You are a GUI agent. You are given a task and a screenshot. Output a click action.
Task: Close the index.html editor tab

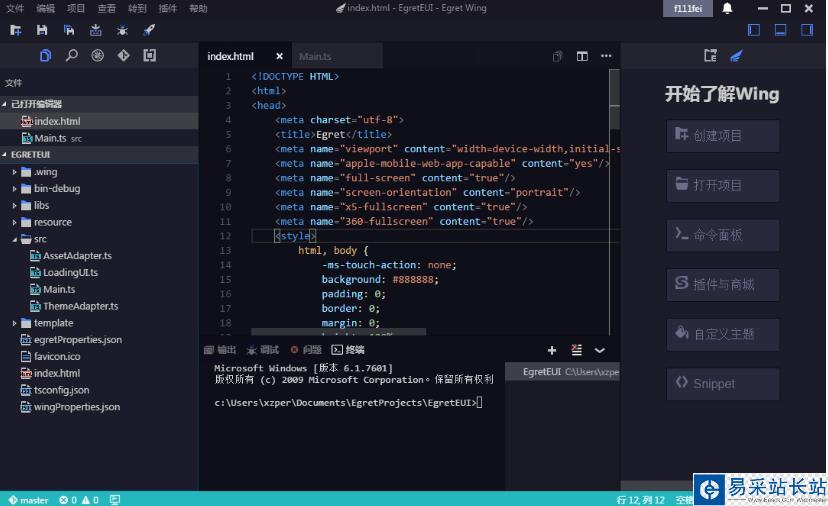(x=279, y=56)
